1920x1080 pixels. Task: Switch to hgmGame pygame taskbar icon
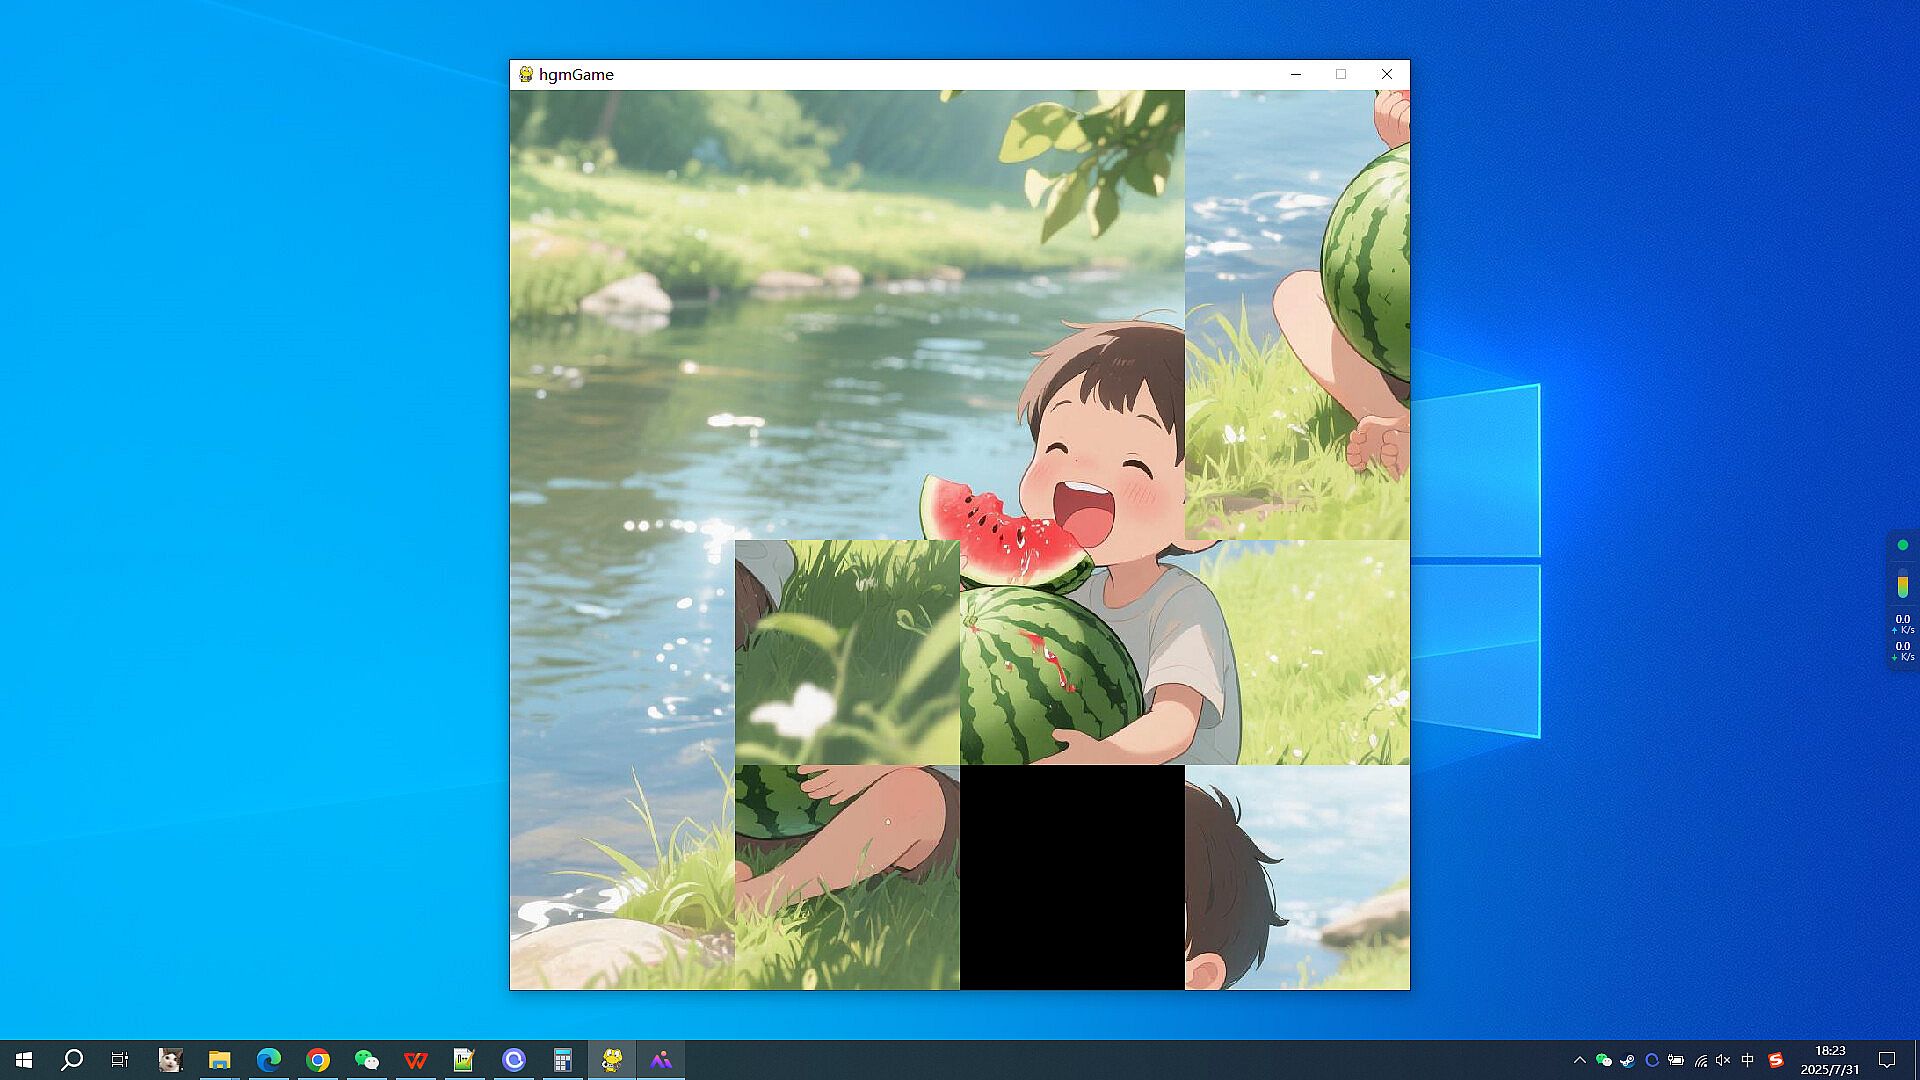coord(612,1060)
